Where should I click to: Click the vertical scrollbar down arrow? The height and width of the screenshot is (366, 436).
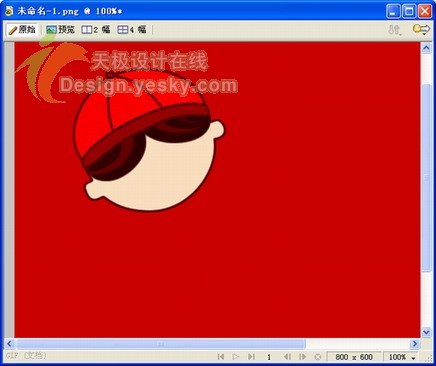[x=426, y=332]
